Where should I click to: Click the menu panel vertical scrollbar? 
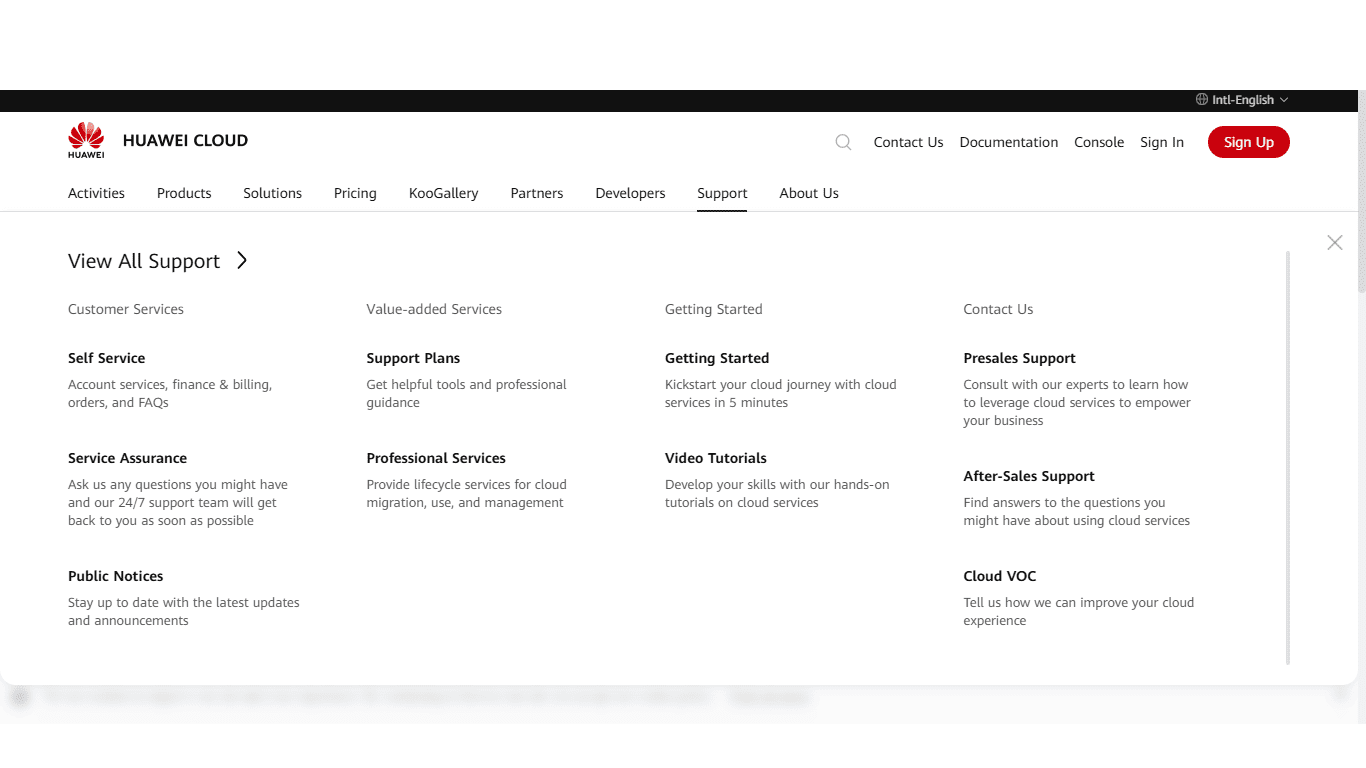(x=1288, y=458)
